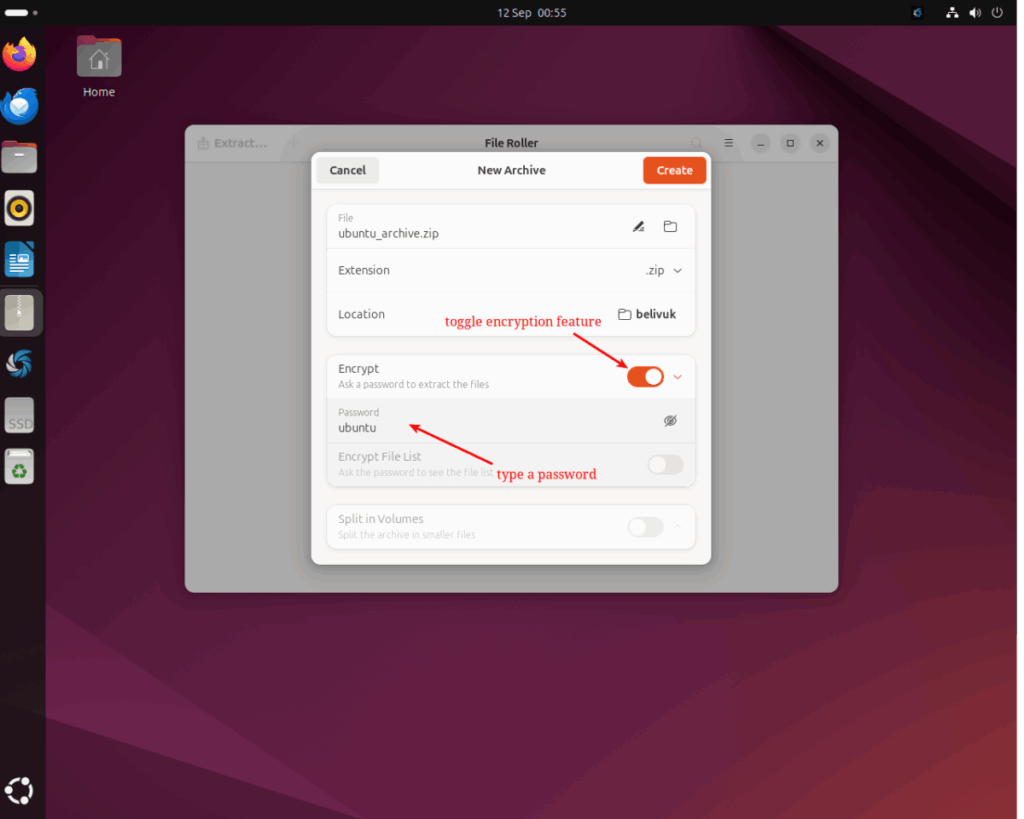Viewport: 1024px width, 819px height.
Task: Show applications via Ubuntu logo
Action: pos(19,791)
